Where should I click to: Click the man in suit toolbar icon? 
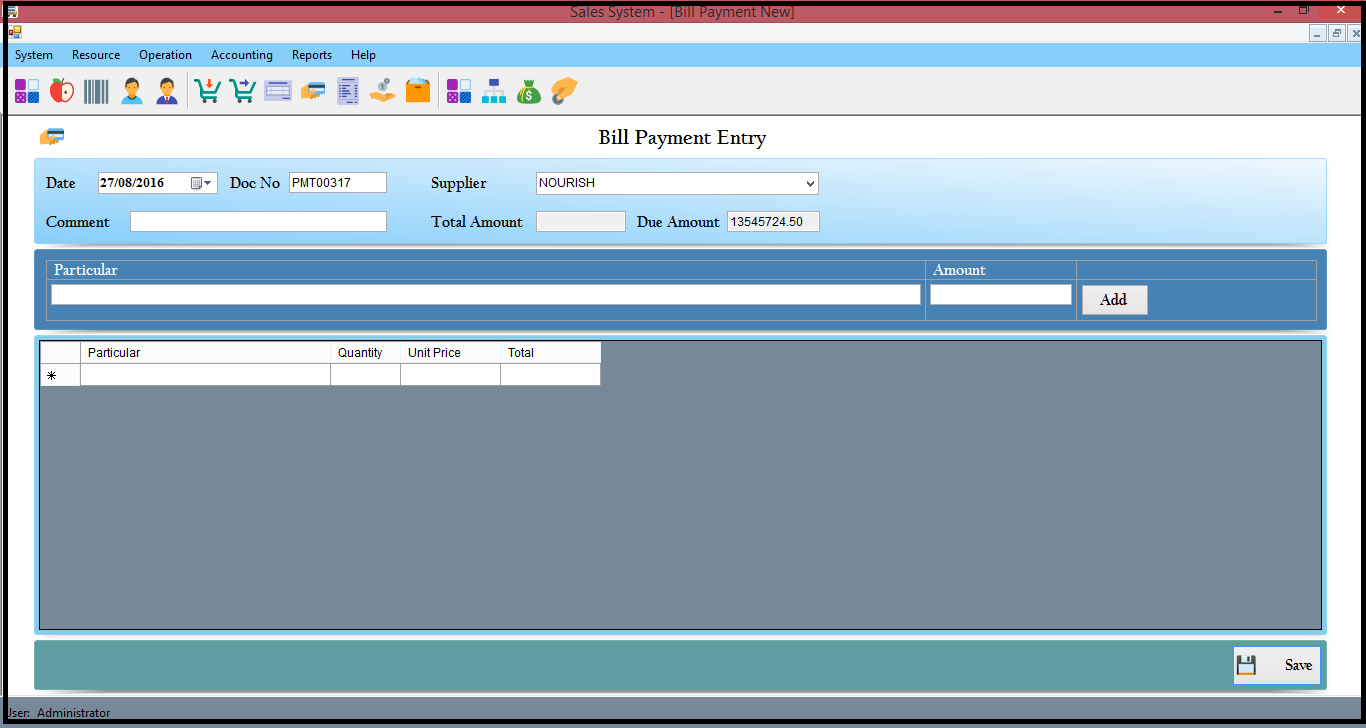(x=166, y=91)
